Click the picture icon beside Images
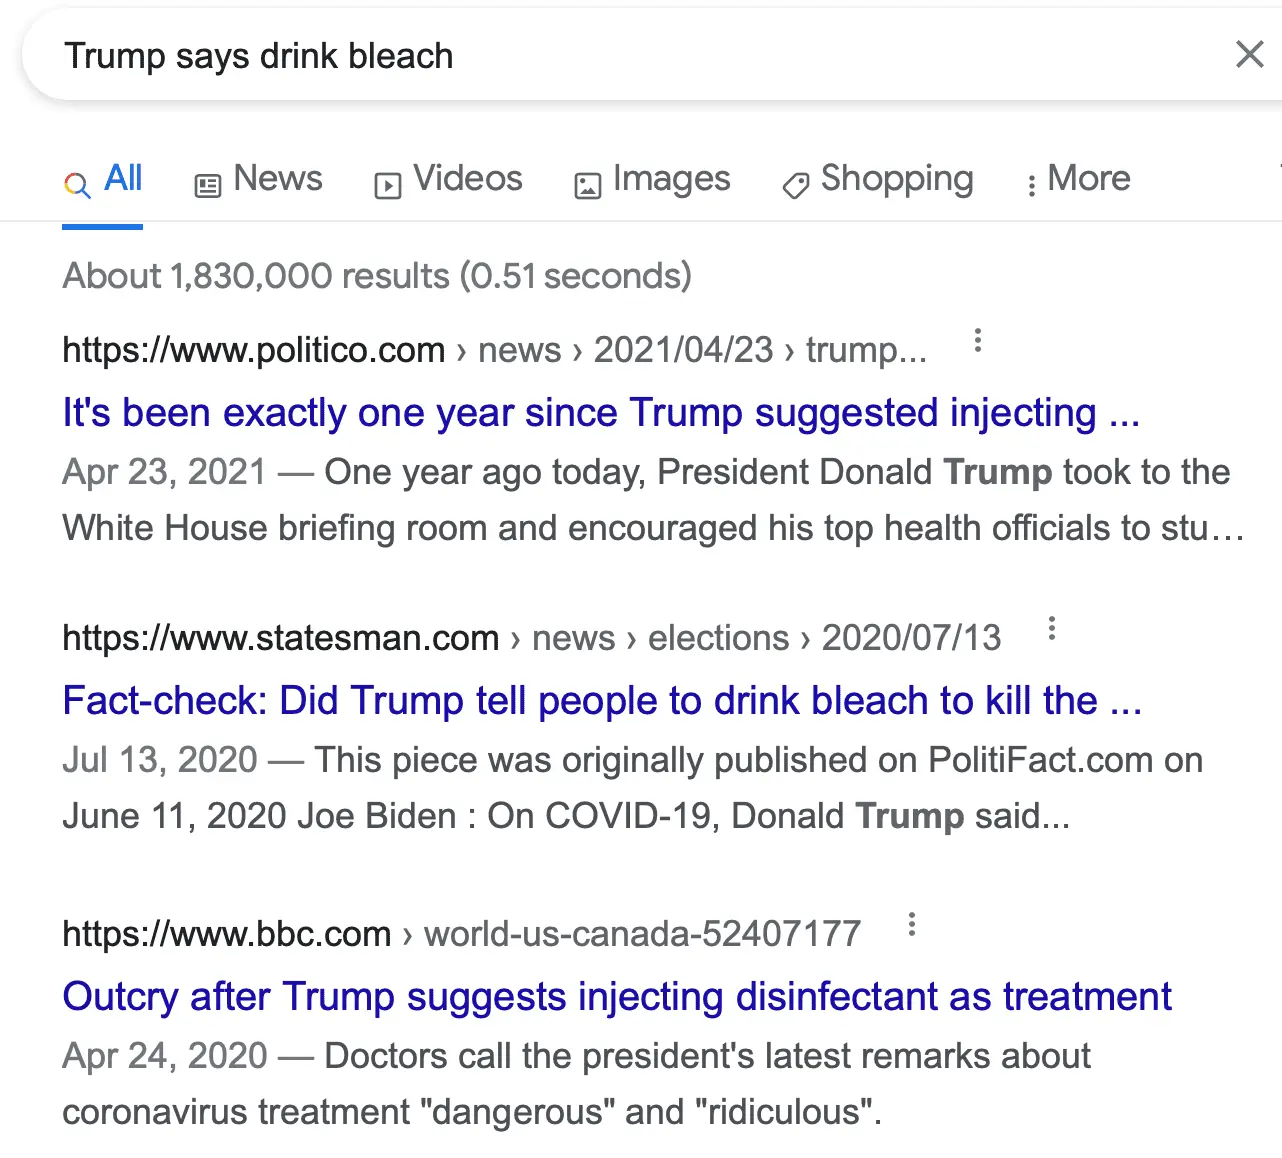The width and height of the screenshot is (1282, 1158). point(587,185)
